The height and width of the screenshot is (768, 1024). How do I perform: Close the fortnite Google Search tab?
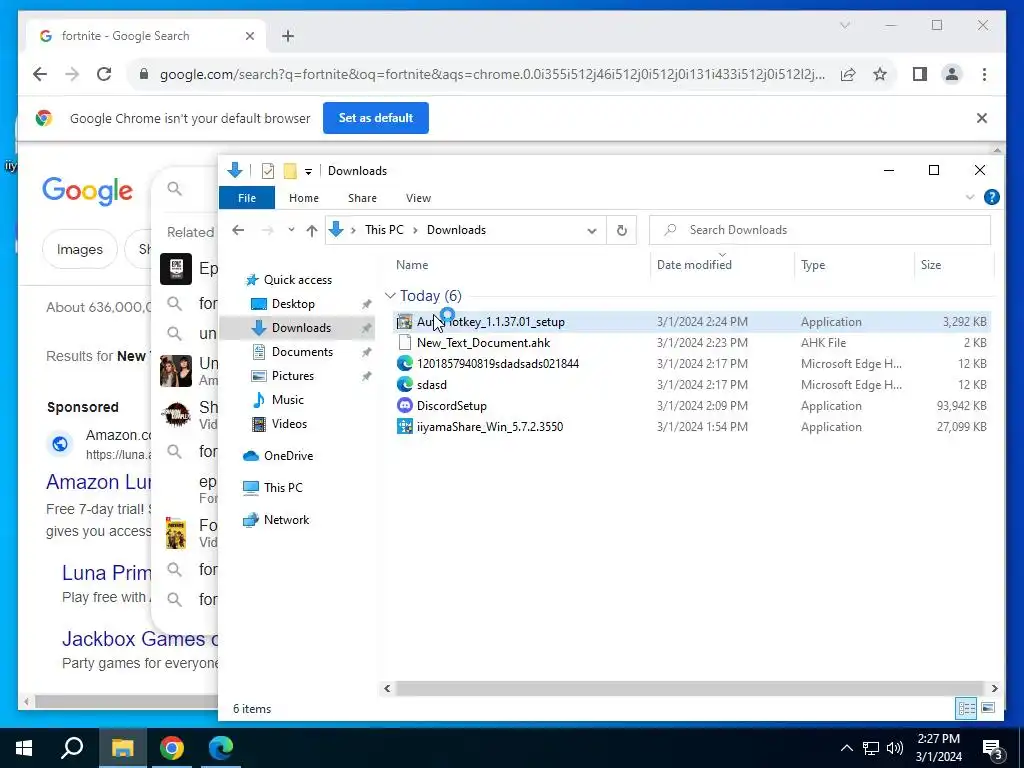tap(249, 37)
